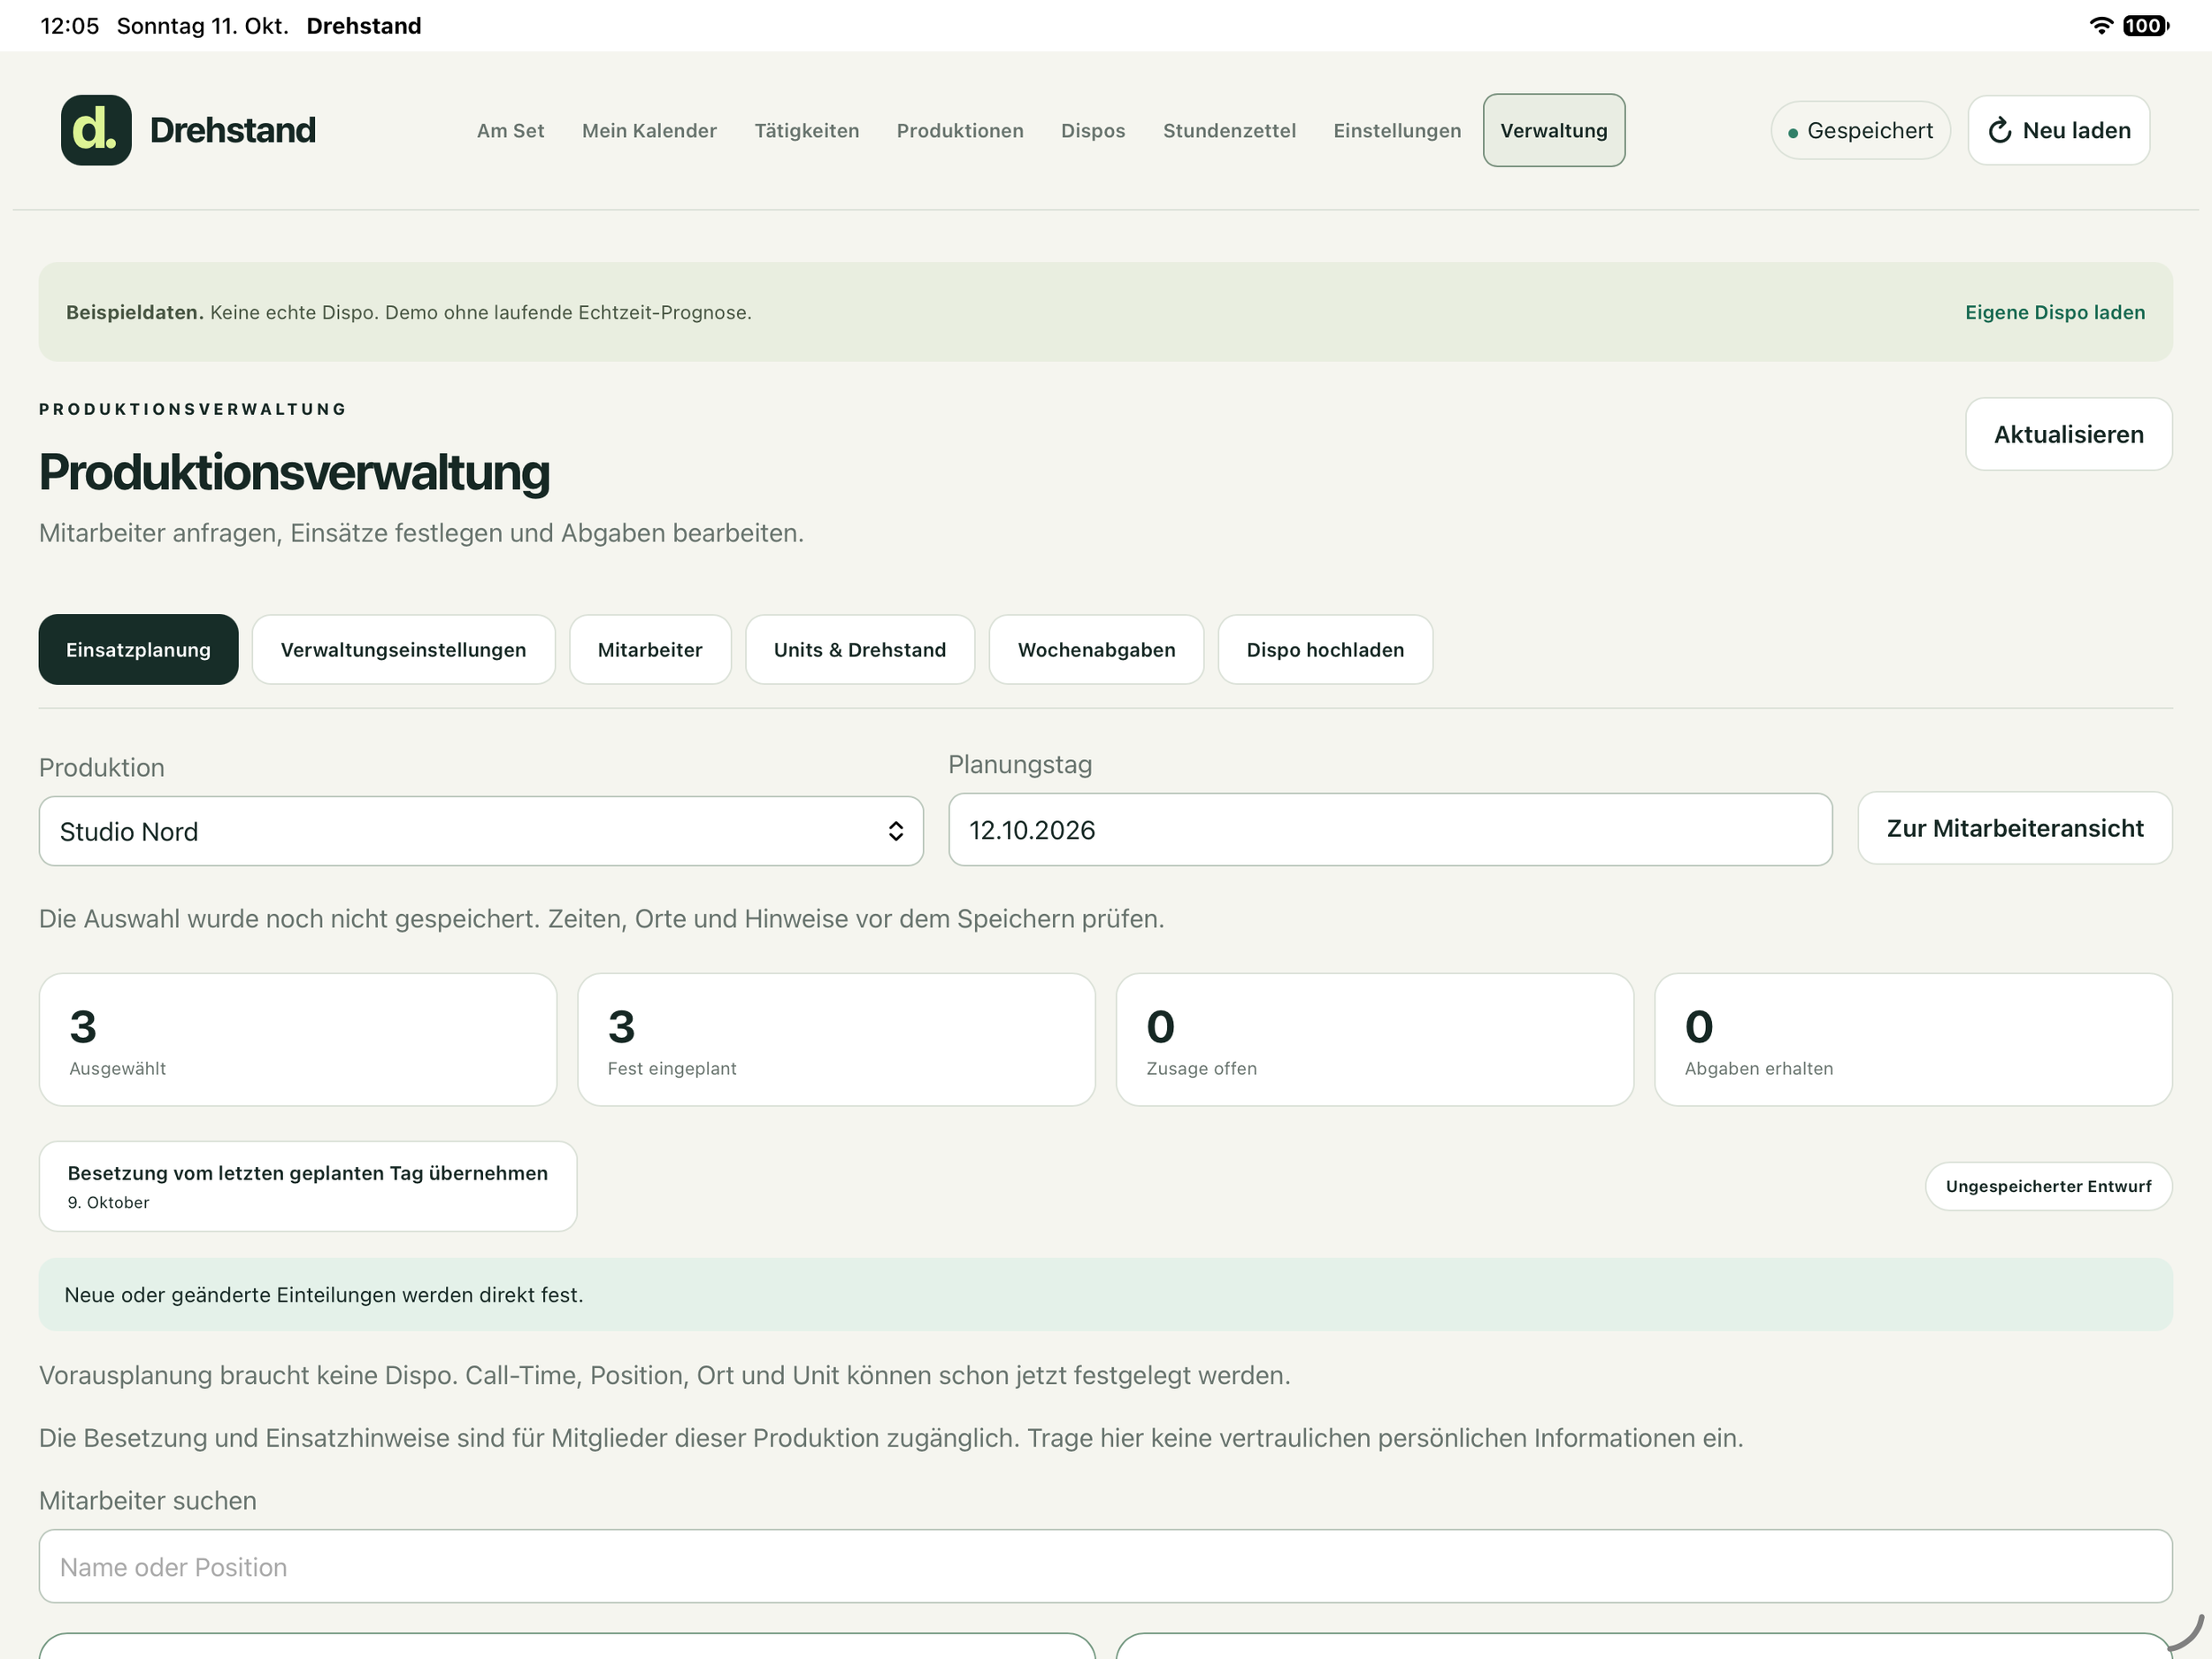
Task: Open the Dispo hochladen tab
Action: [x=1325, y=649]
